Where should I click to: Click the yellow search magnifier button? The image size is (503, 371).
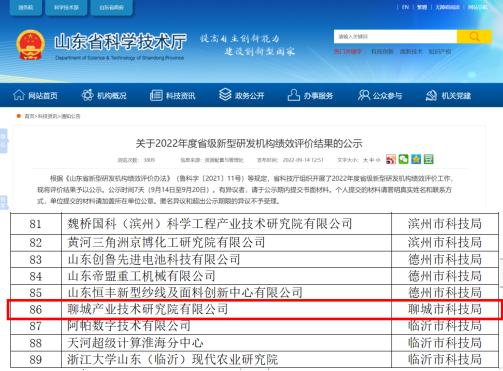pyautogui.click(x=474, y=36)
